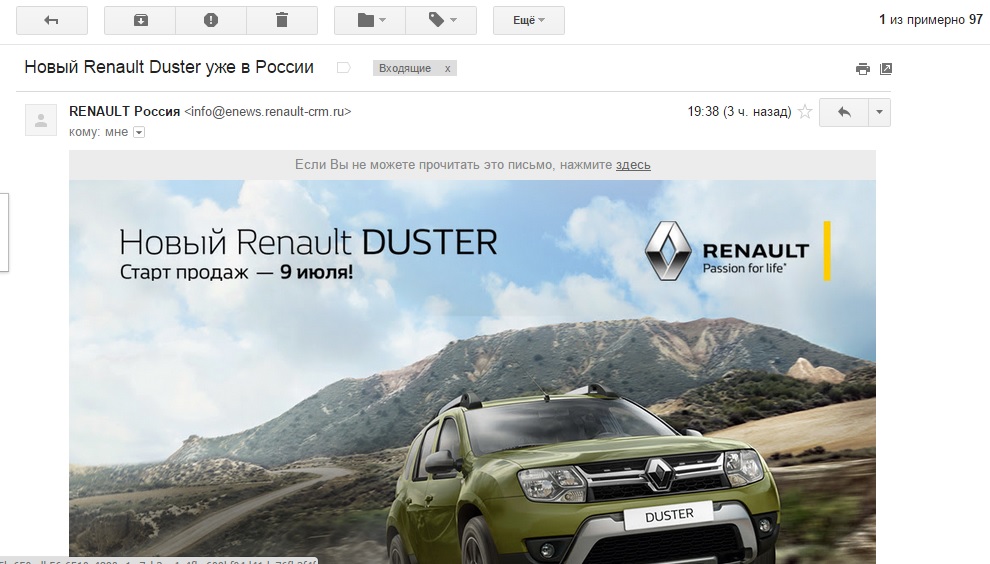Print the email using printer icon
The height and width of the screenshot is (564, 990).
862,69
